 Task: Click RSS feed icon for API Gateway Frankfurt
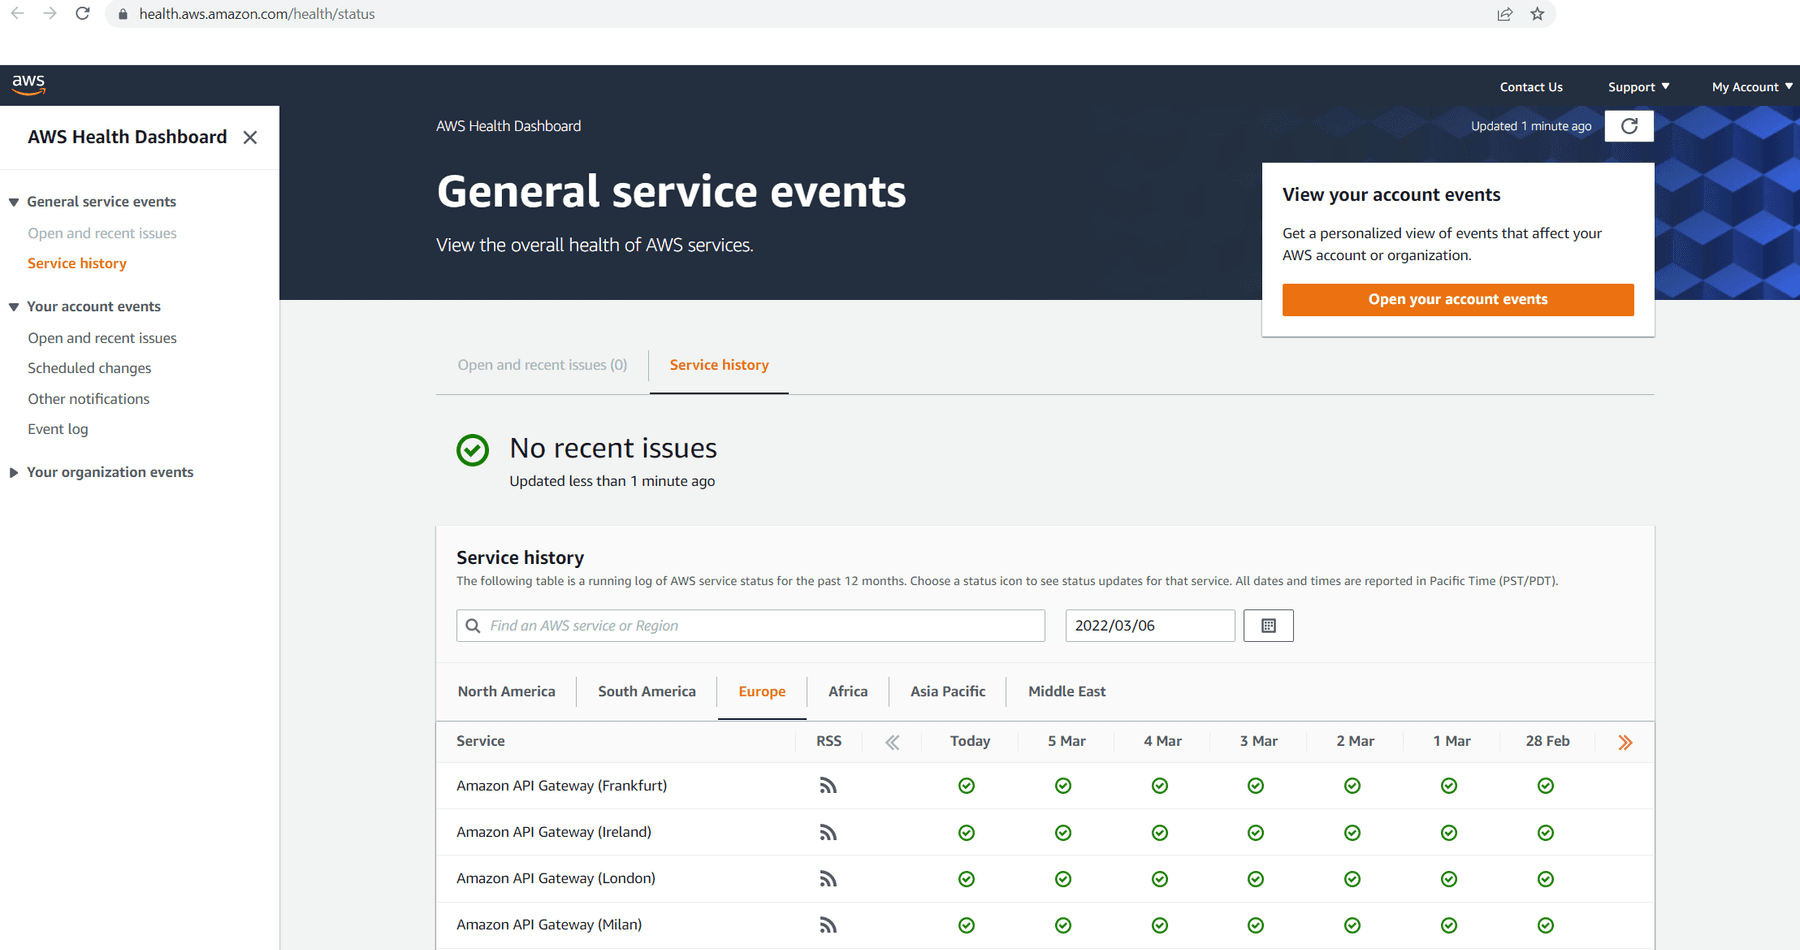tap(828, 786)
